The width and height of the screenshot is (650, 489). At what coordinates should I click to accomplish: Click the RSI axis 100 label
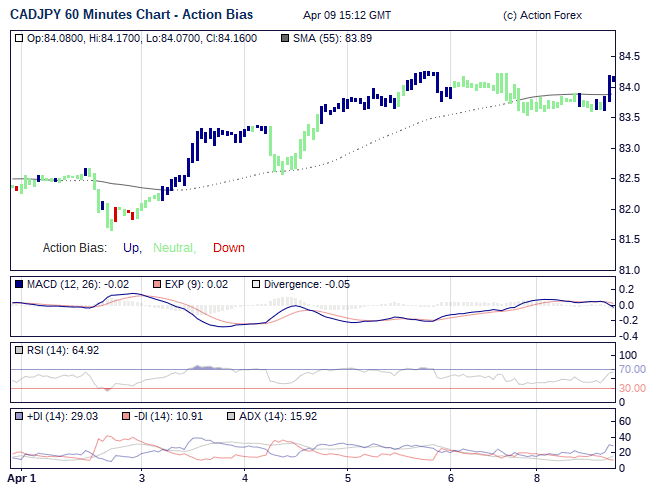(628, 355)
